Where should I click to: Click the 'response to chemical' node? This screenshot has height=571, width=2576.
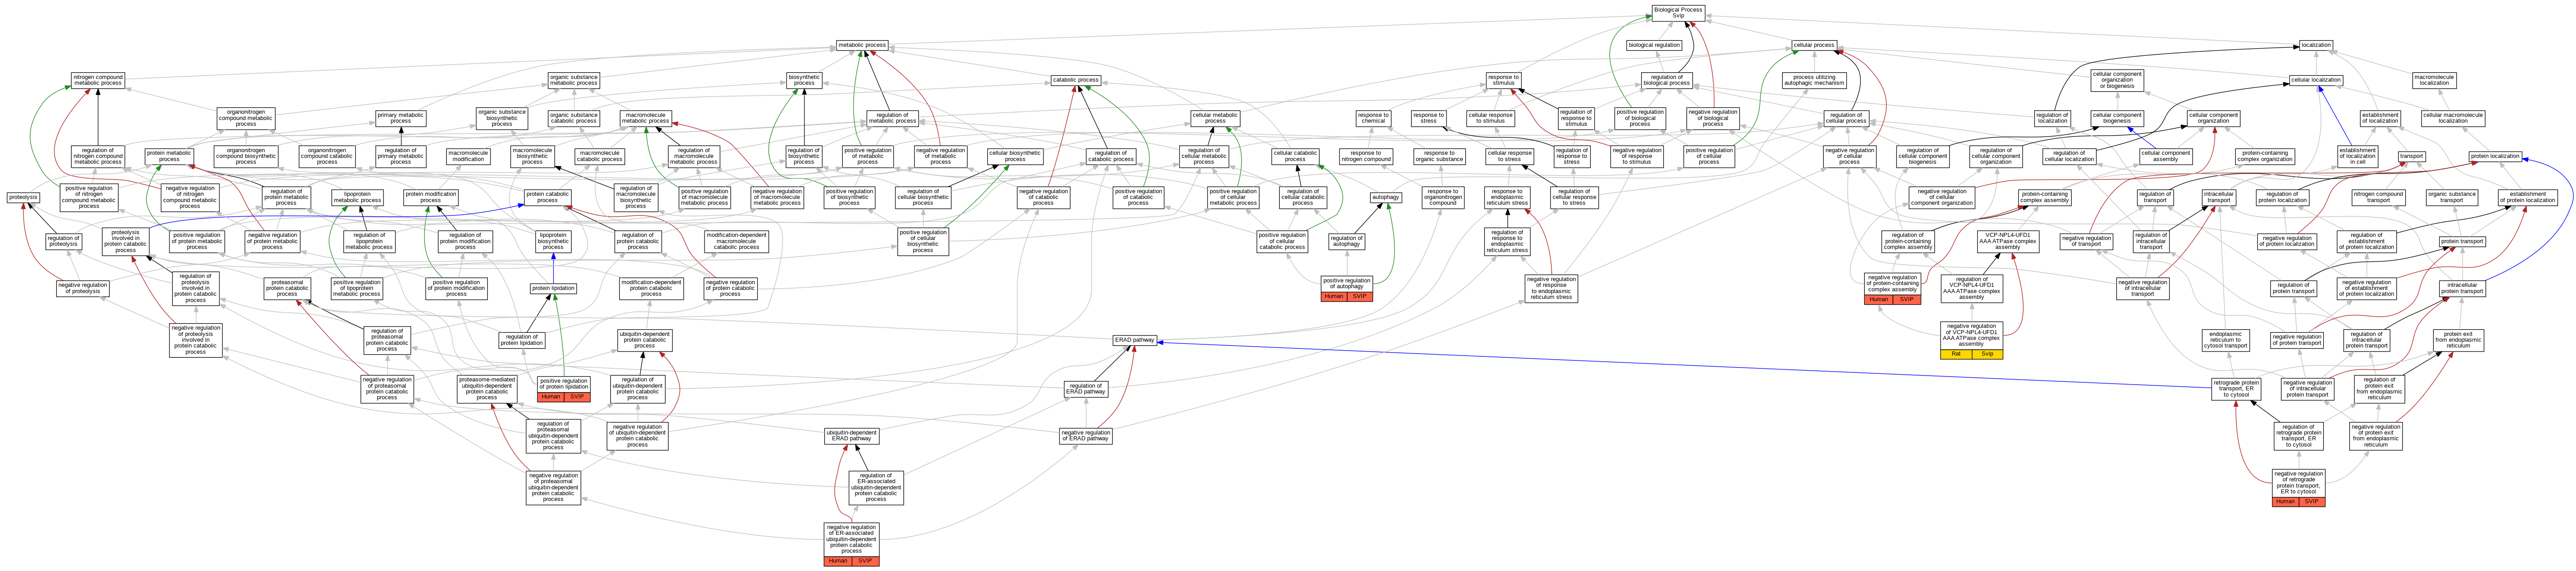pyautogui.click(x=1373, y=118)
